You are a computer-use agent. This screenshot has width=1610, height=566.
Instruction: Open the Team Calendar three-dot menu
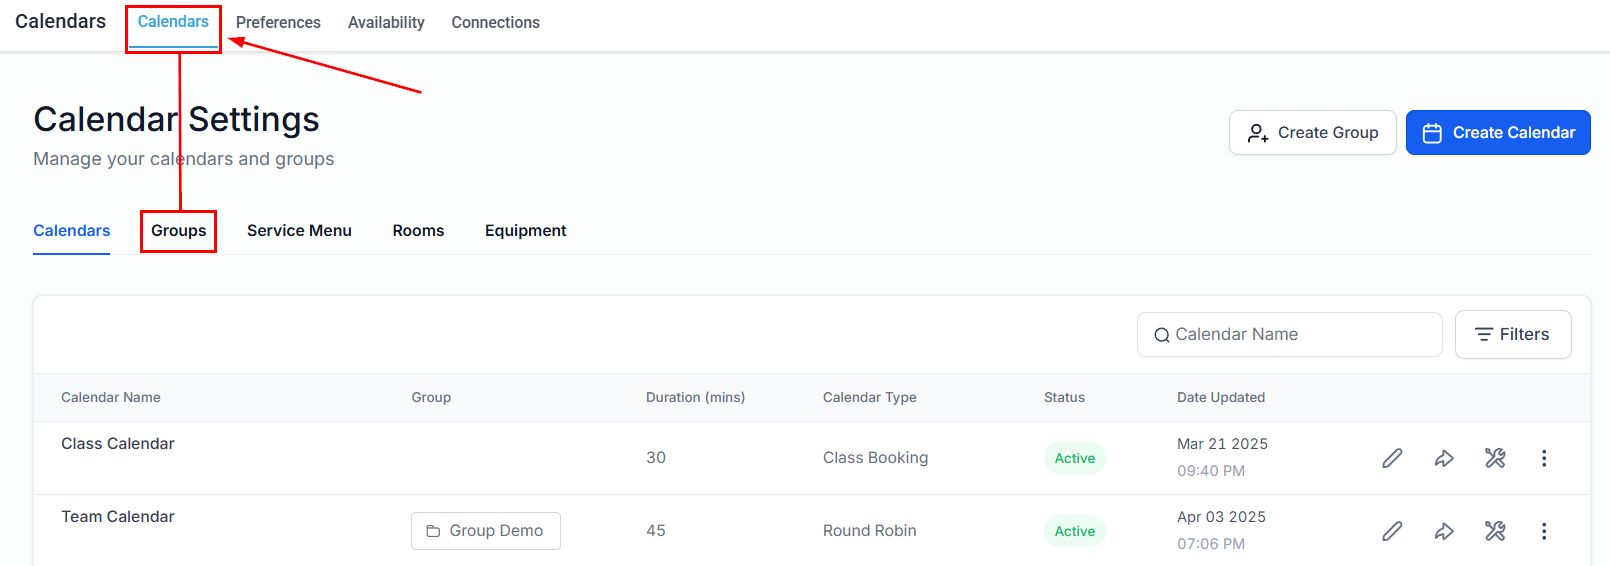pos(1544,531)
